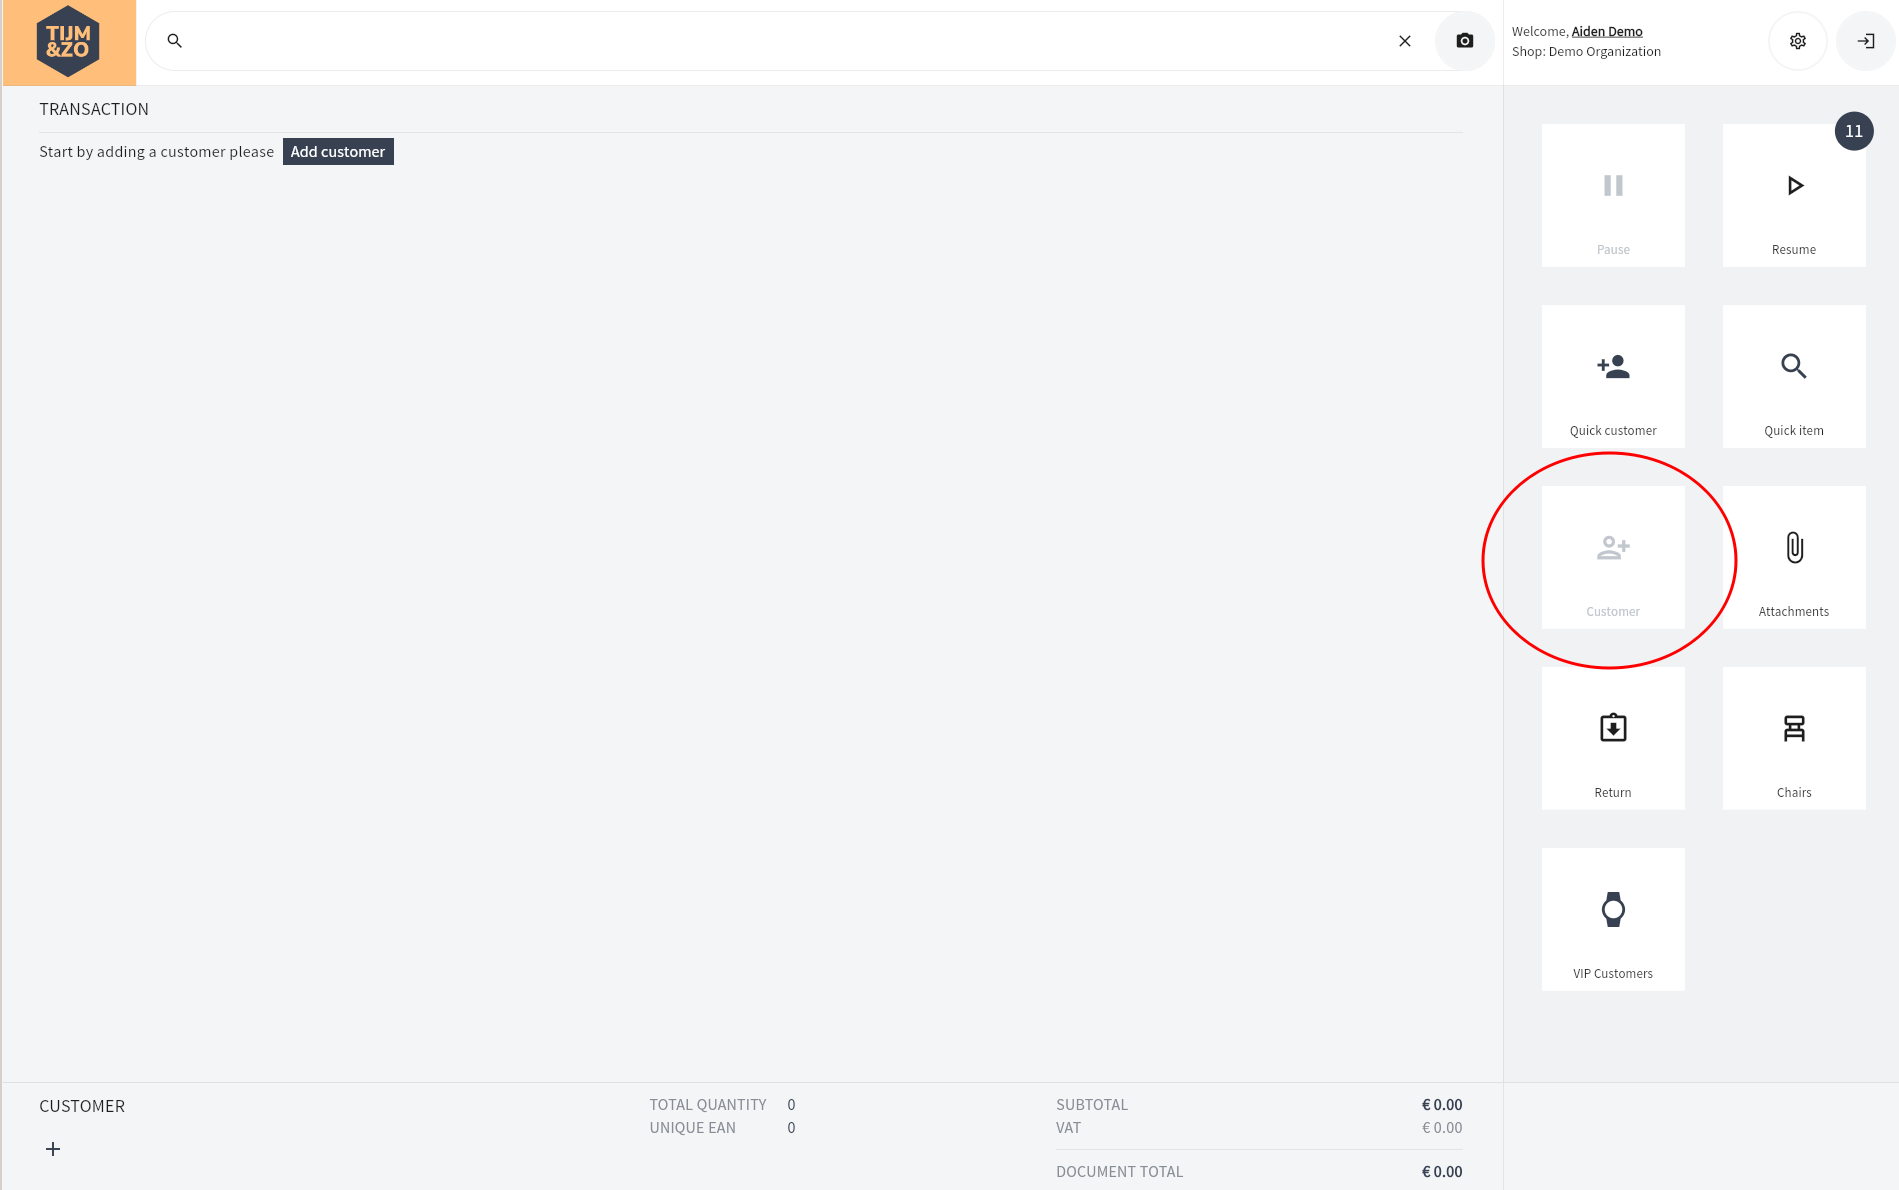
Task: Select the Customer tile
Action: (1612, 558)
